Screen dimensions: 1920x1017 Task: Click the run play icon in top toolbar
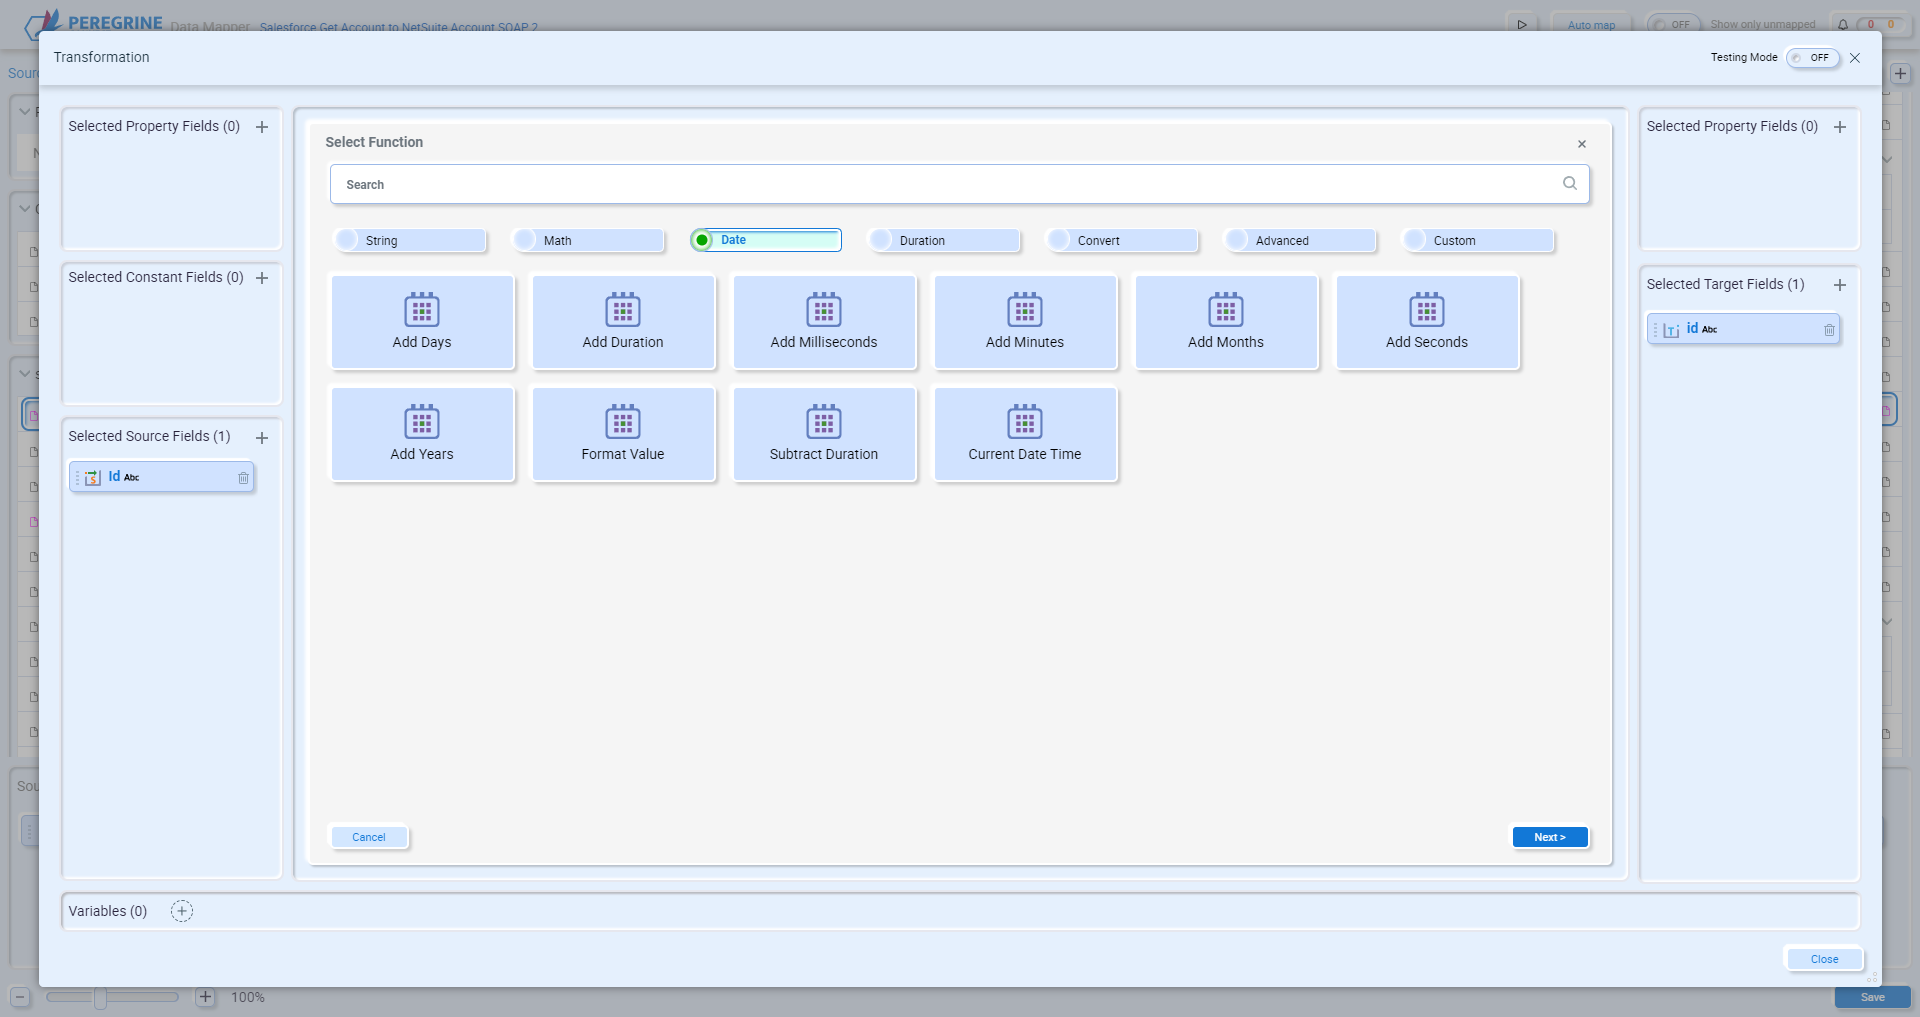coord(1522,25)
